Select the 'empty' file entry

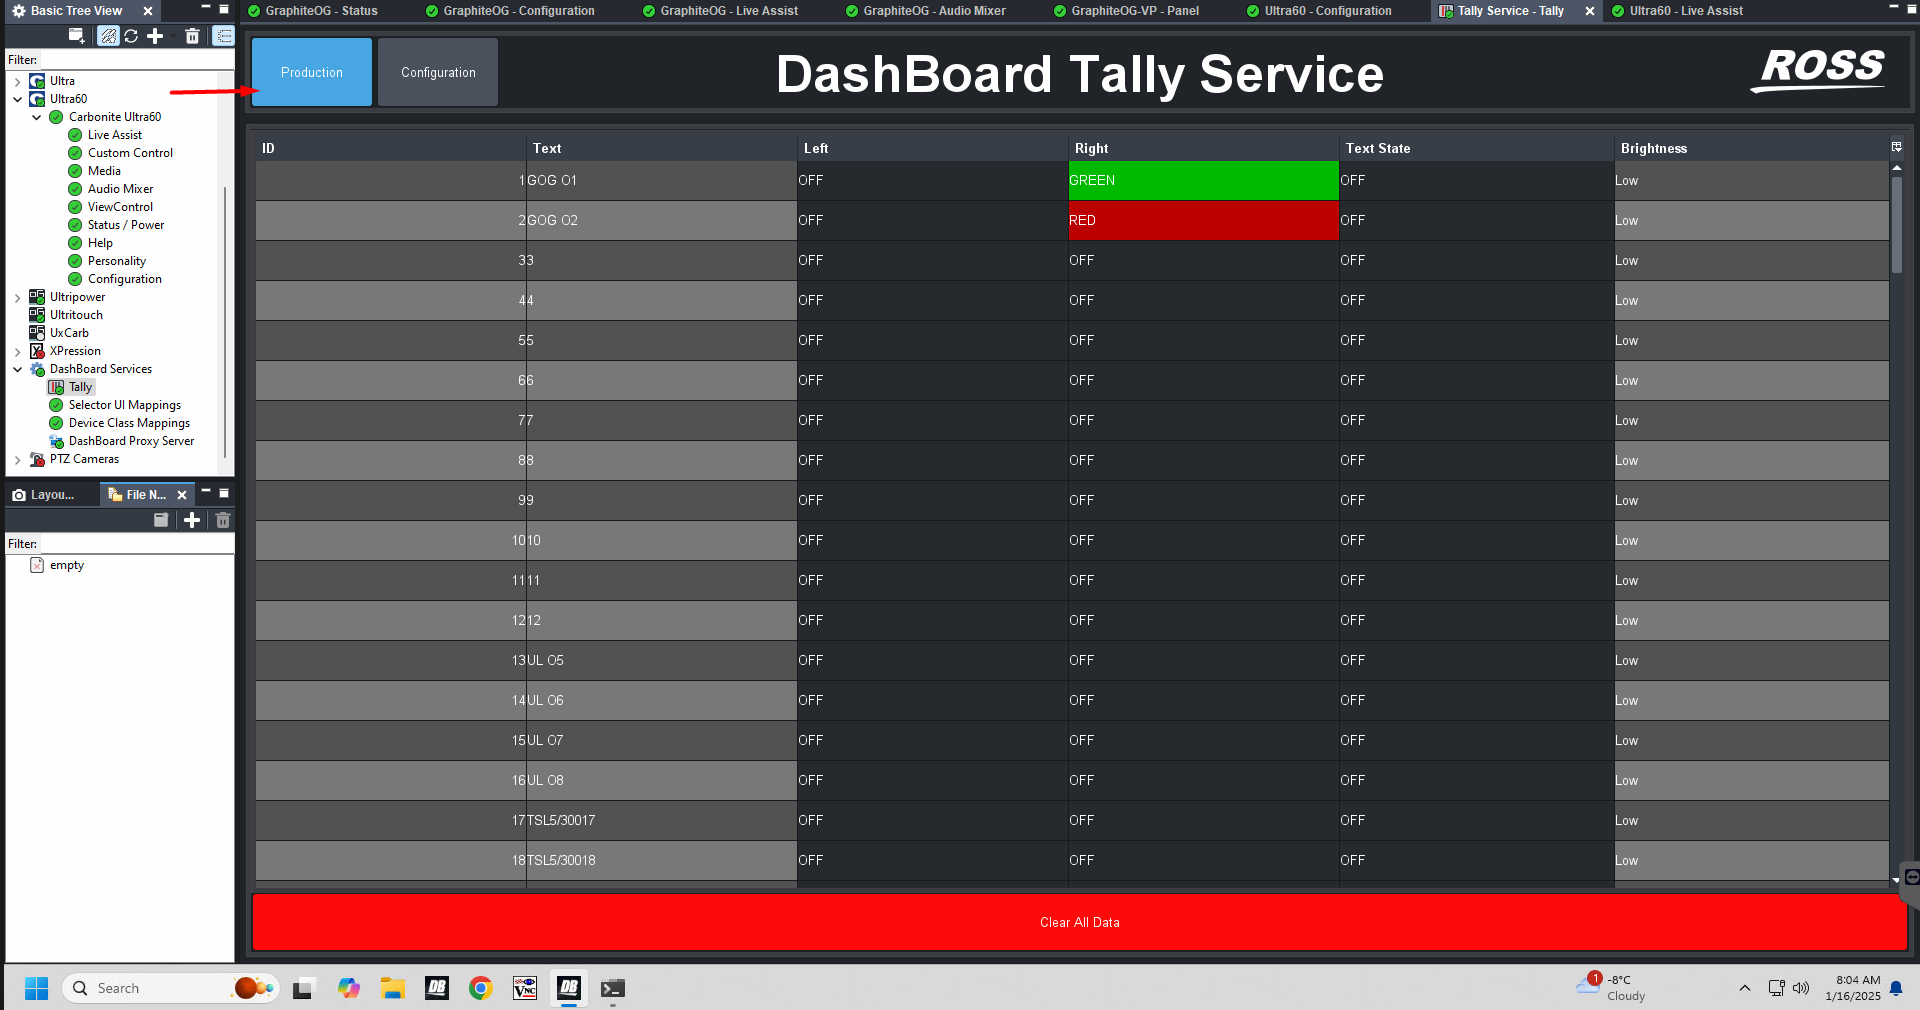coord(66,565)
